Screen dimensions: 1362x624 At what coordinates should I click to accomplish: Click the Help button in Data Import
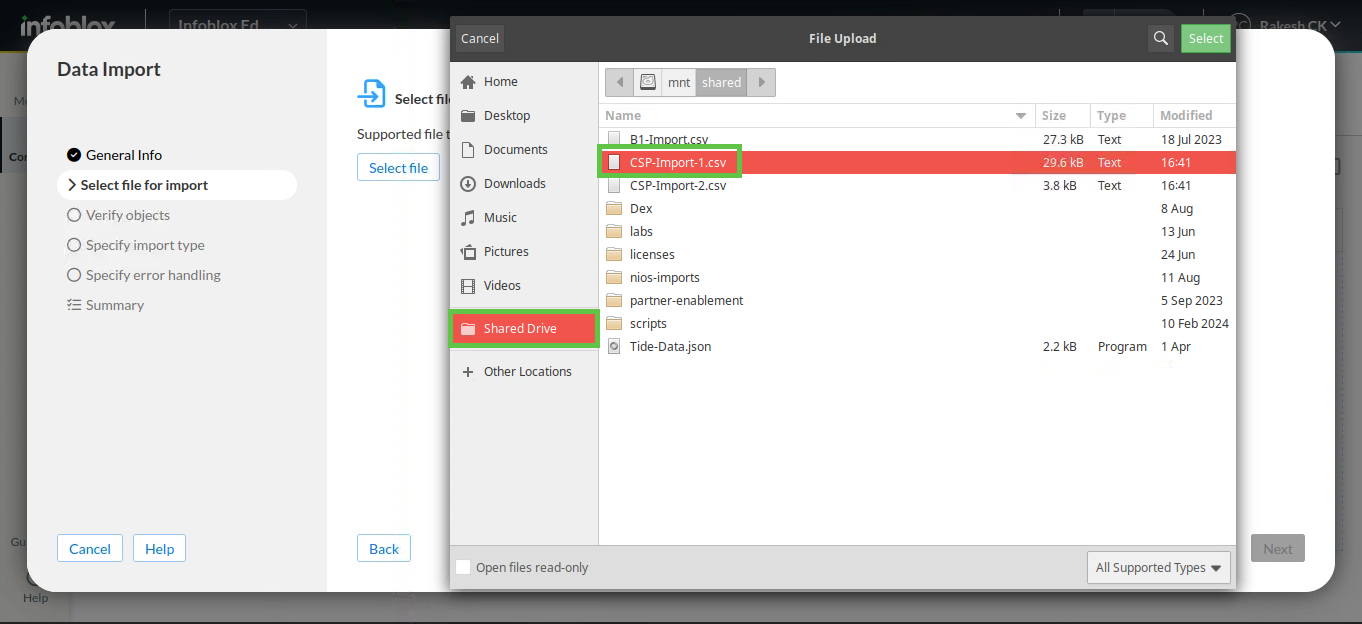160,549
